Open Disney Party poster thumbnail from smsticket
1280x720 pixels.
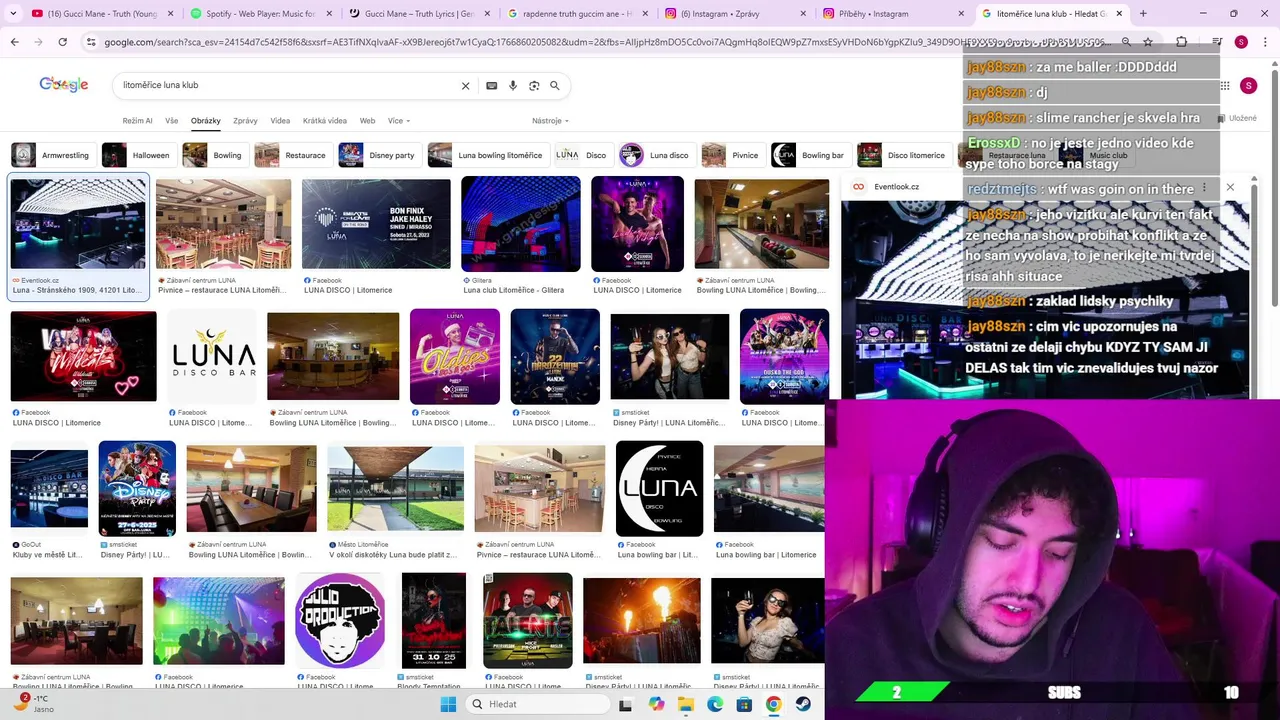137,488
